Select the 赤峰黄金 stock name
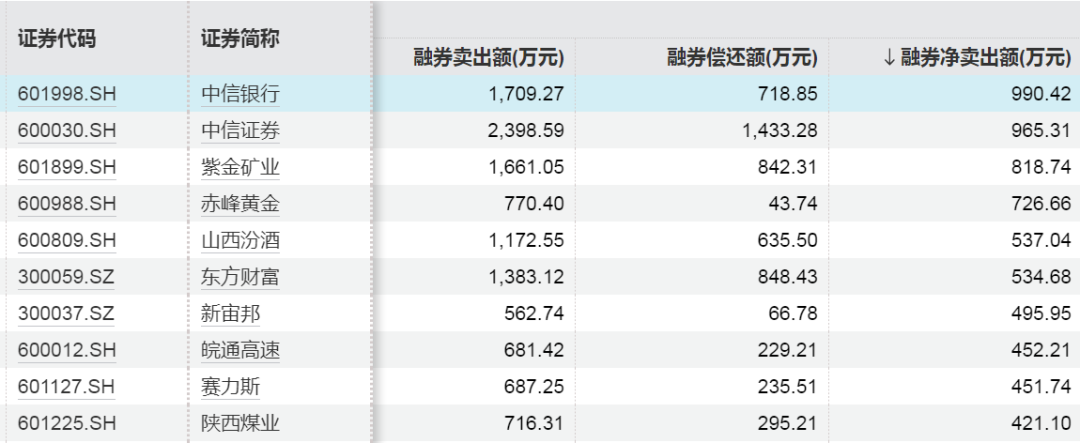 pos(240,204)
